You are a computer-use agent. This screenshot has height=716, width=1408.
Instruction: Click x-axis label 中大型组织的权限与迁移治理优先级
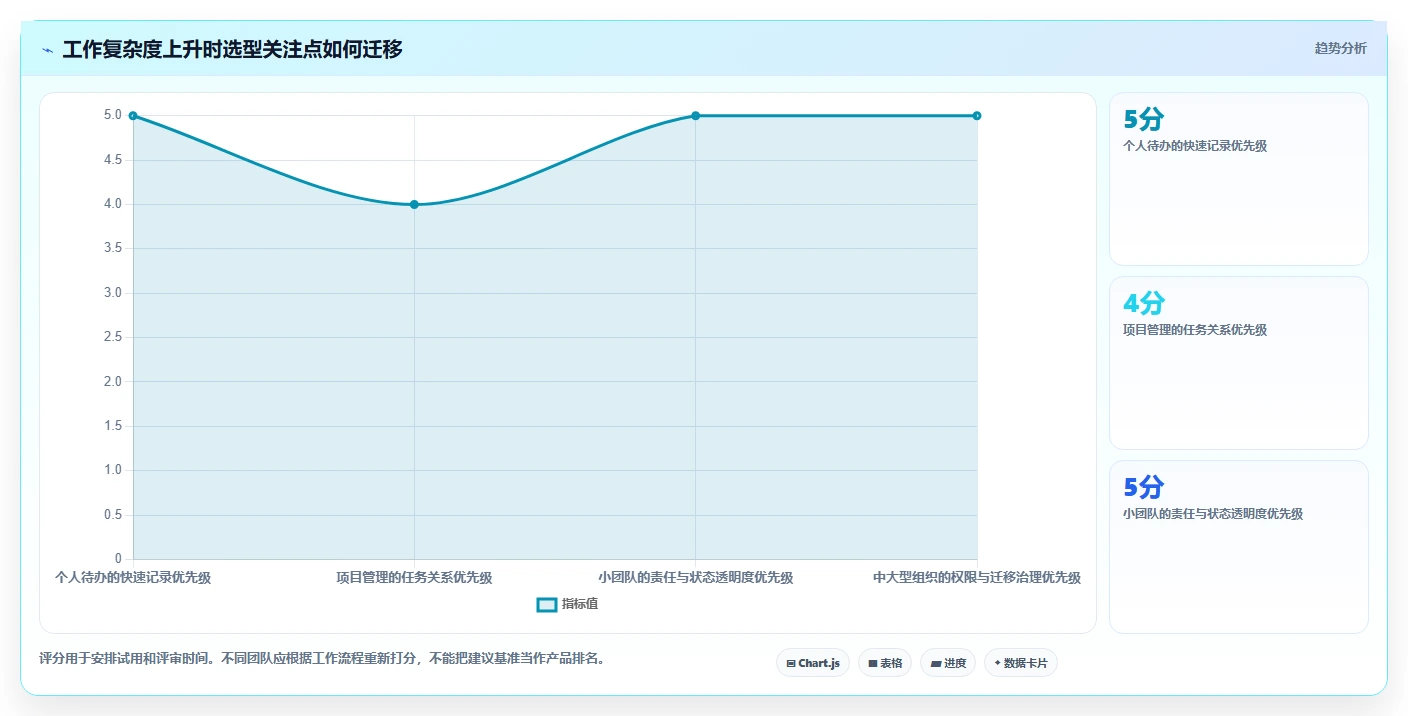(x=977, y=577)
